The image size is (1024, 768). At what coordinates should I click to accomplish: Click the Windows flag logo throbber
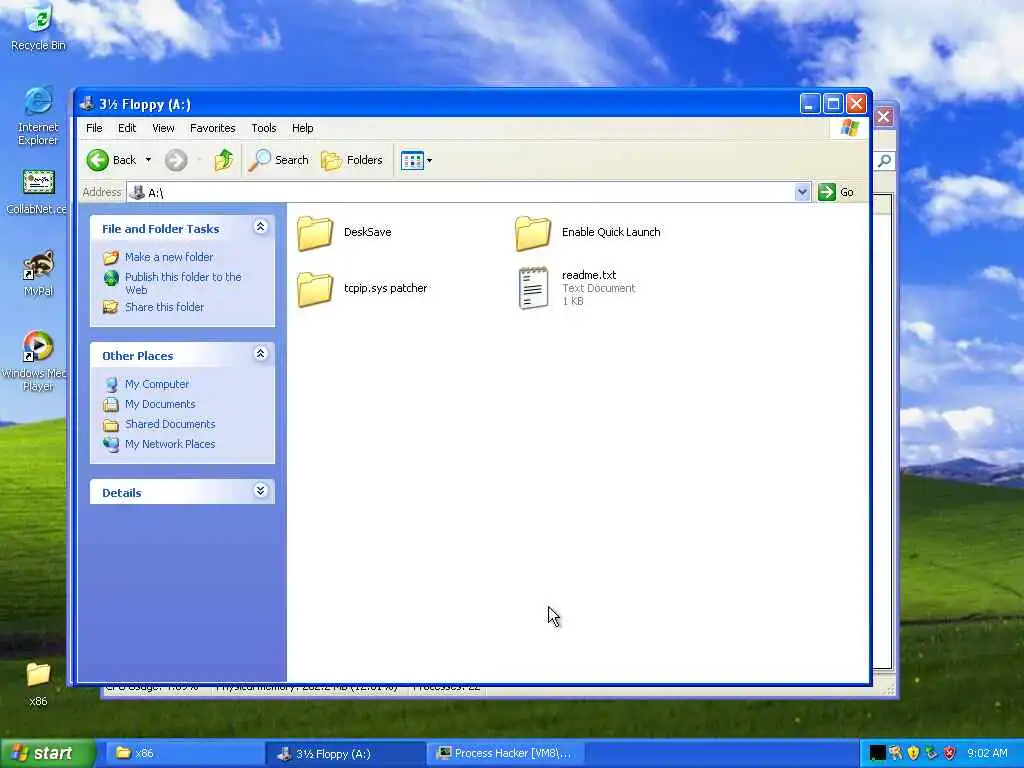click(x=850, y=128)
